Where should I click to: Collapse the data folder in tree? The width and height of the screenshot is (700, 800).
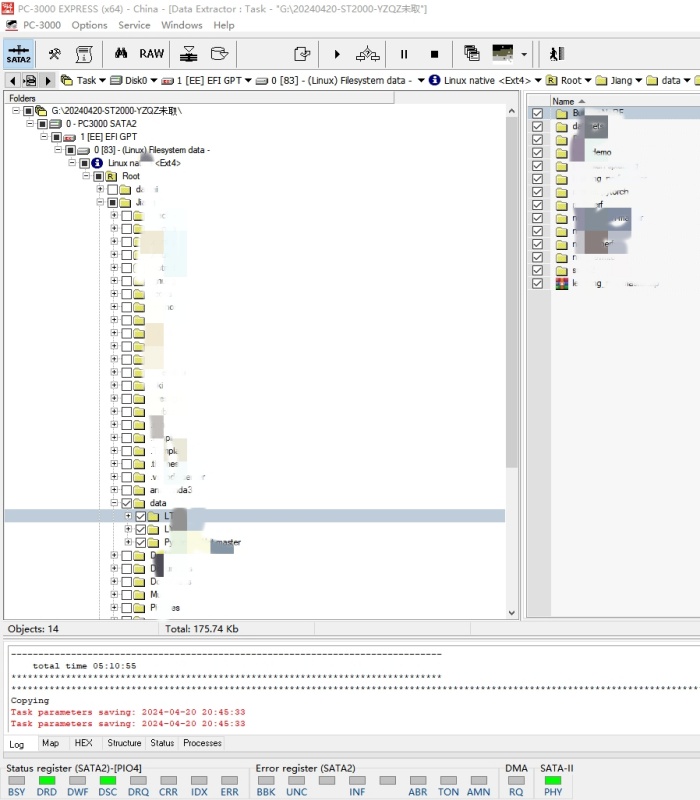pos(114,503)
